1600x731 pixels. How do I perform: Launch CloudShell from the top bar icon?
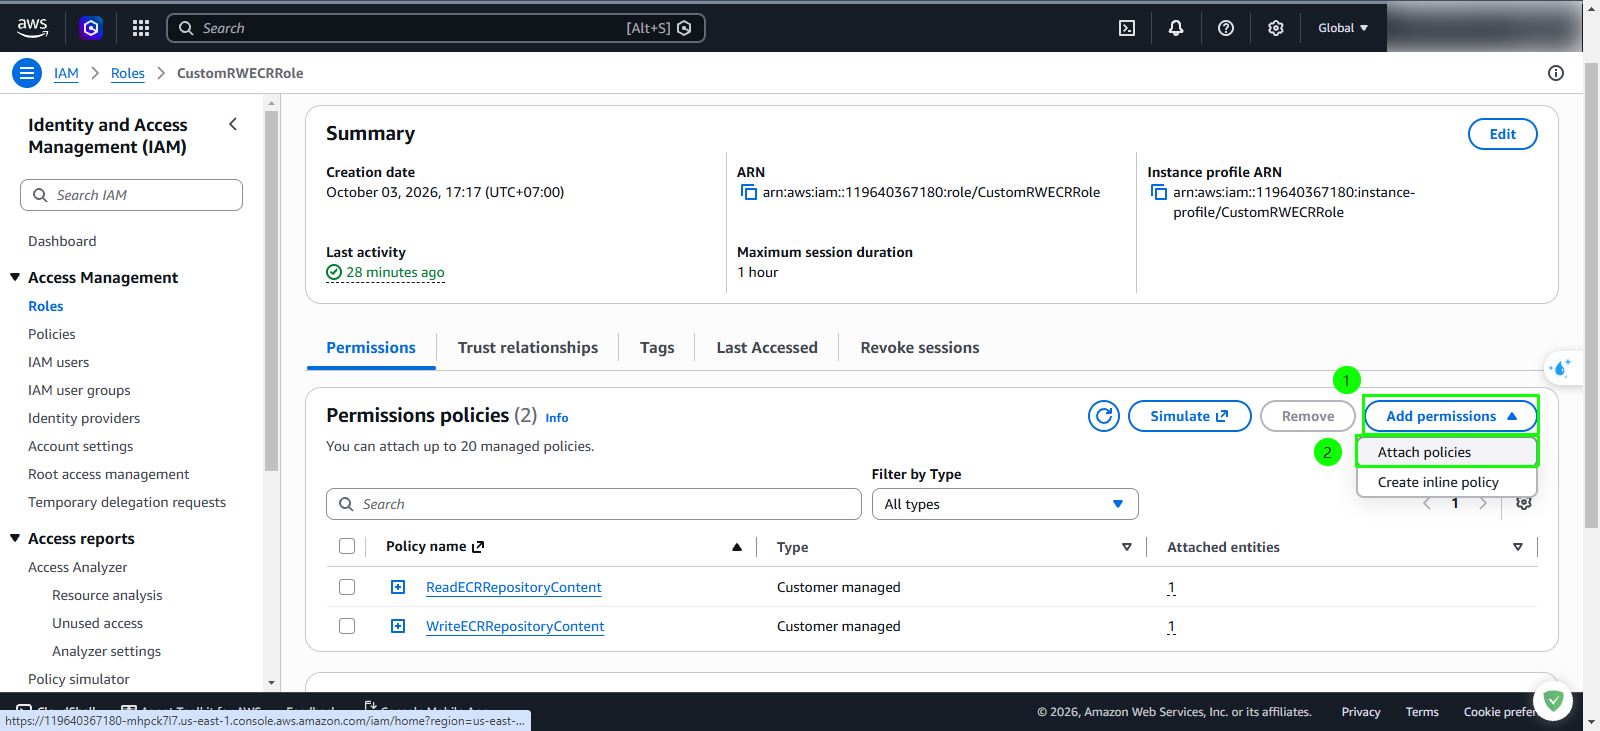pos(1127,28)
